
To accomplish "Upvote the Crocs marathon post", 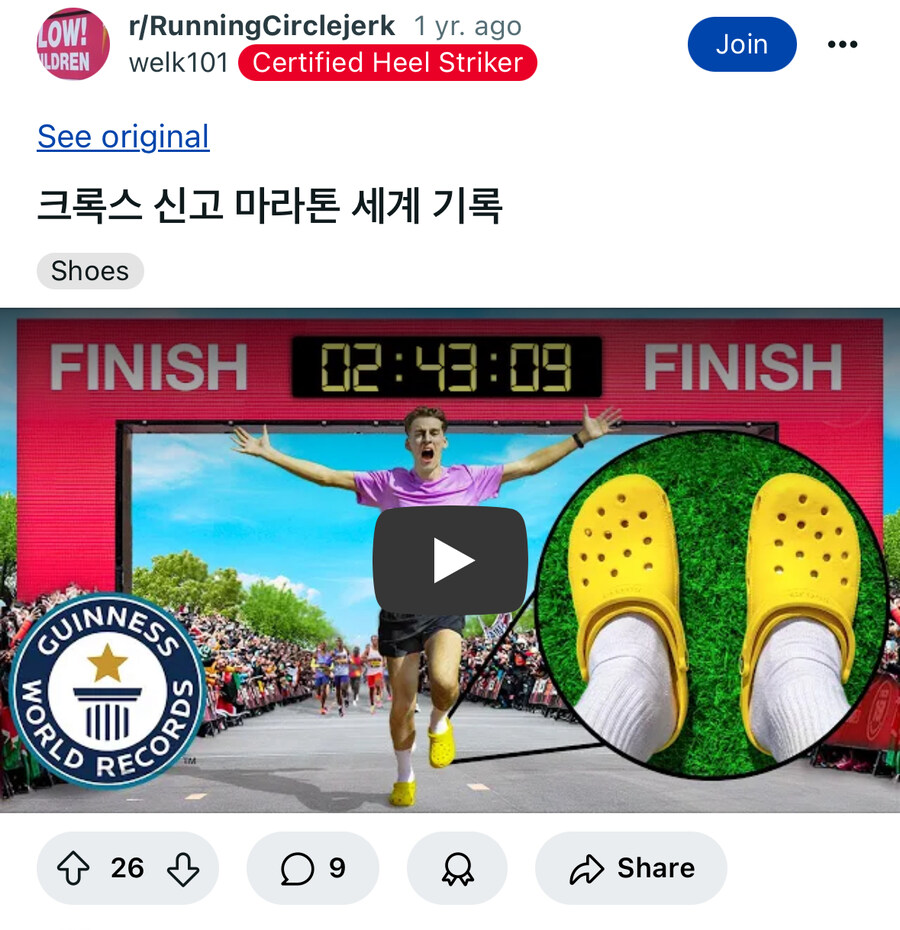I will (x=74, y=868).
